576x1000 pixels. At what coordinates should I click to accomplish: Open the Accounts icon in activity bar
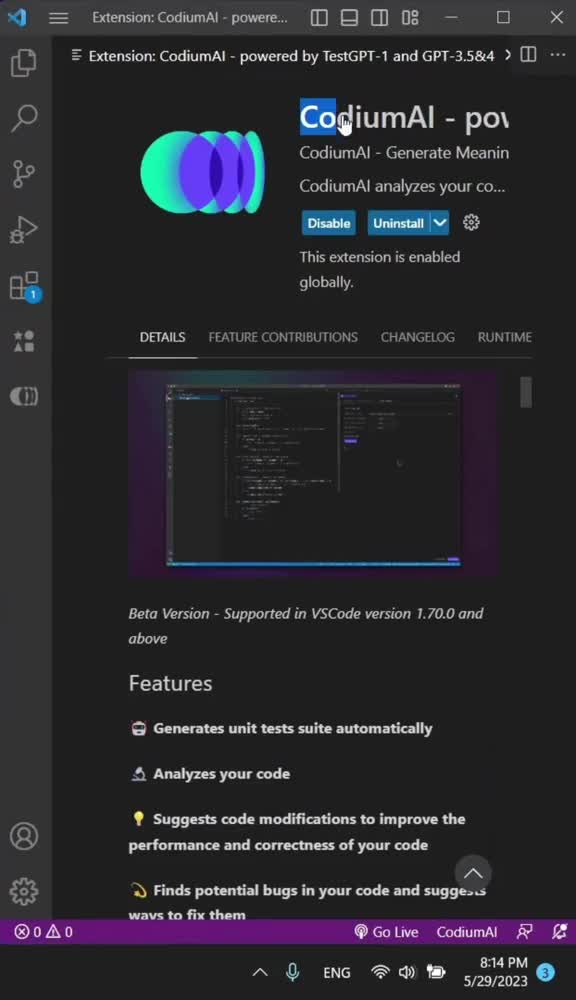(x=24, y=836)
